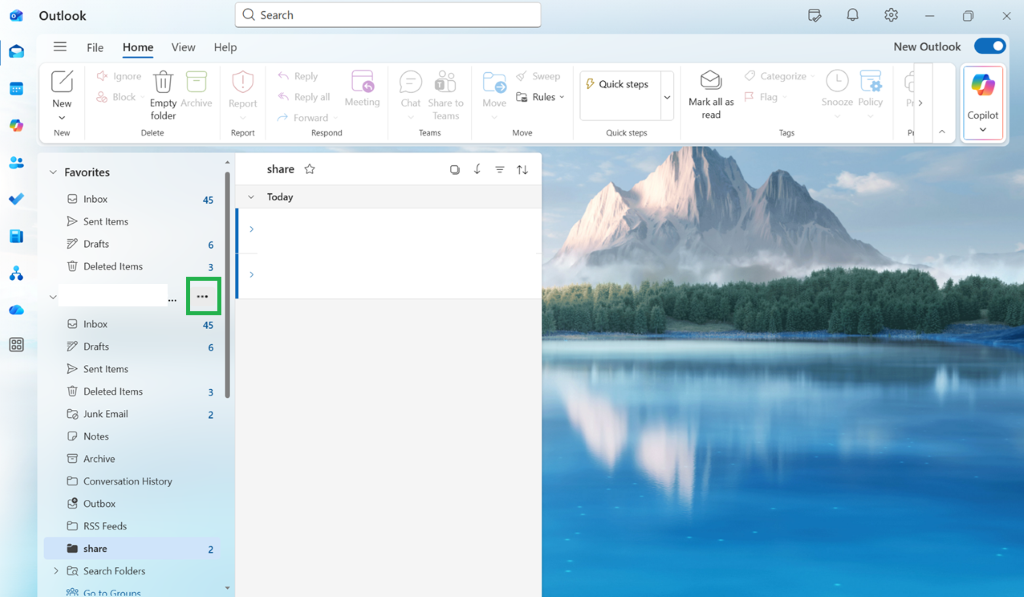Screen dimensions: 1024x597
Task: Open the More apps grid icon
Action: (x=16, y=345)
